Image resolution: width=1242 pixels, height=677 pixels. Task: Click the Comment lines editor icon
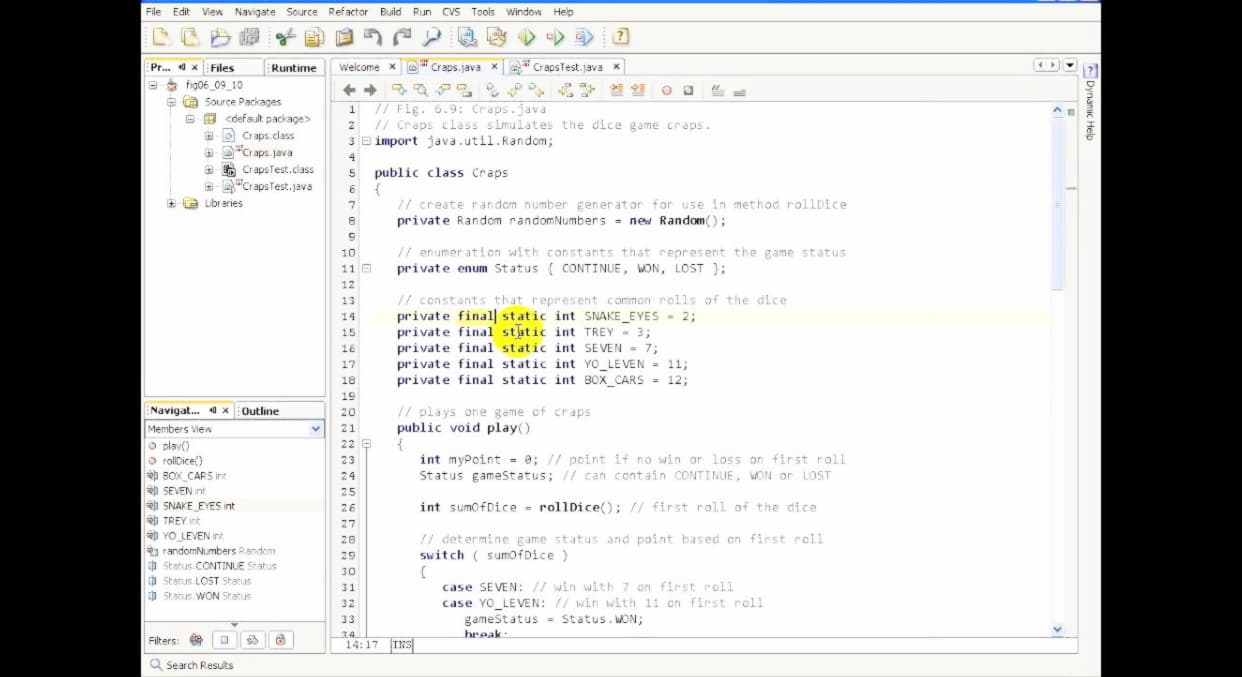(x=718, y=90)
